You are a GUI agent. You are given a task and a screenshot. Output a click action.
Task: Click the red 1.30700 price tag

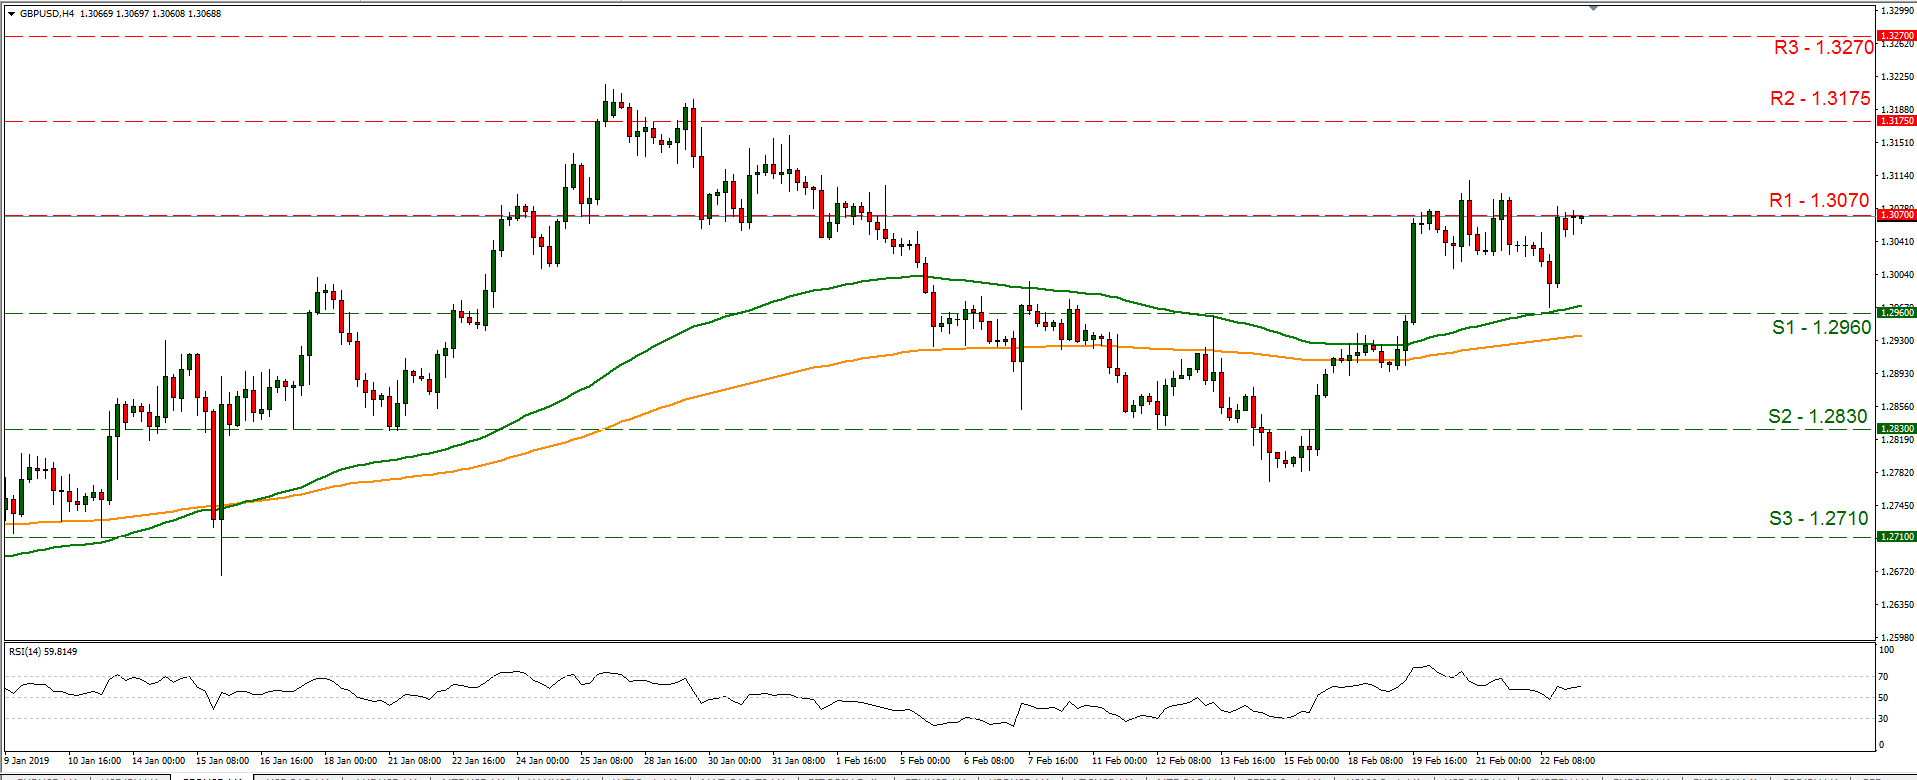1897,215
